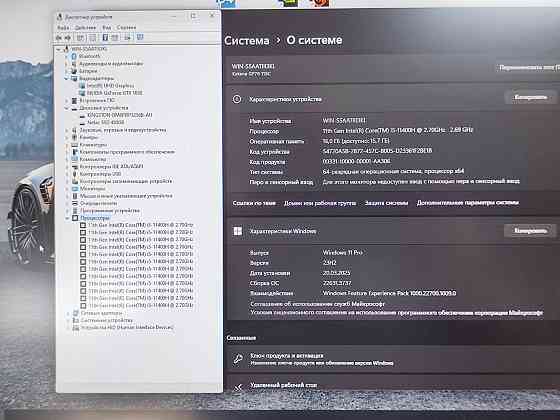Collapse the Дисковые устройства node
The width and height of the screenshot is (560, 420).
click(67, 108)
